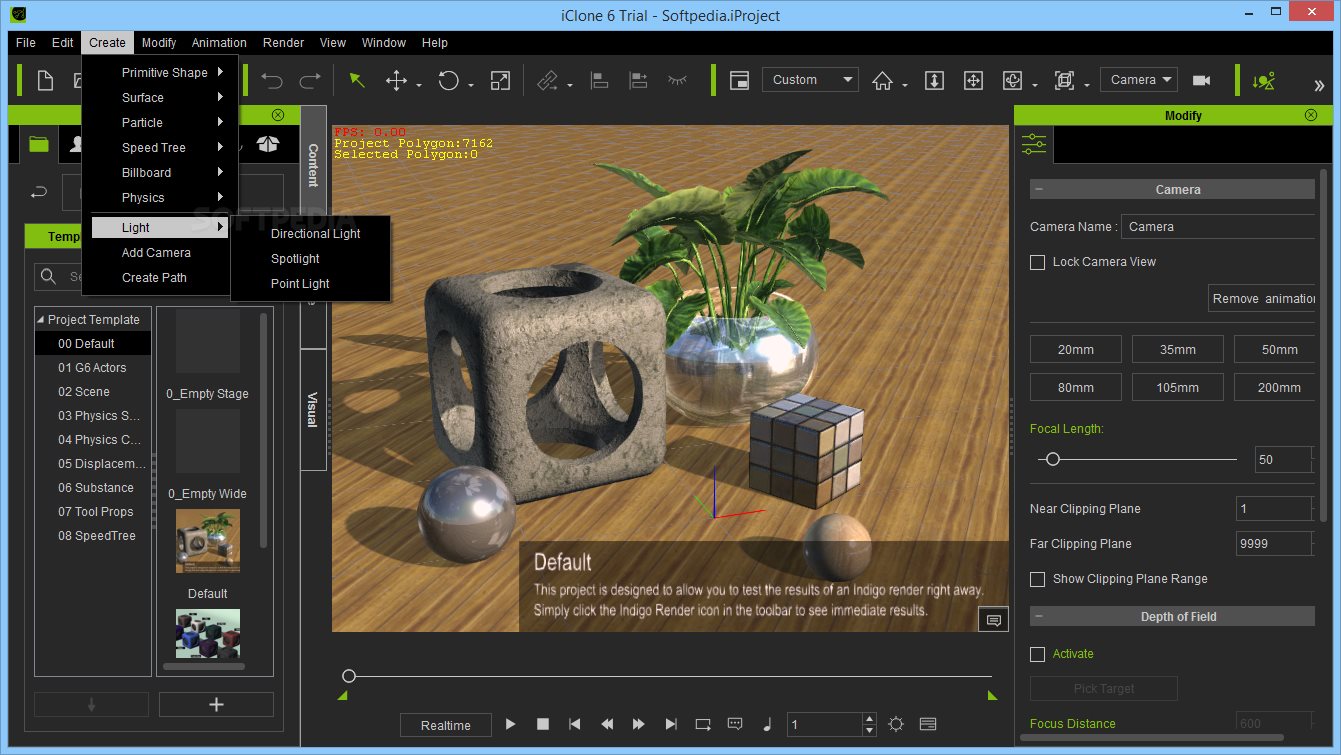Click the open box icon in Content panel
This screenshot has height=755, width=1341.
click(x=267, y=145)
